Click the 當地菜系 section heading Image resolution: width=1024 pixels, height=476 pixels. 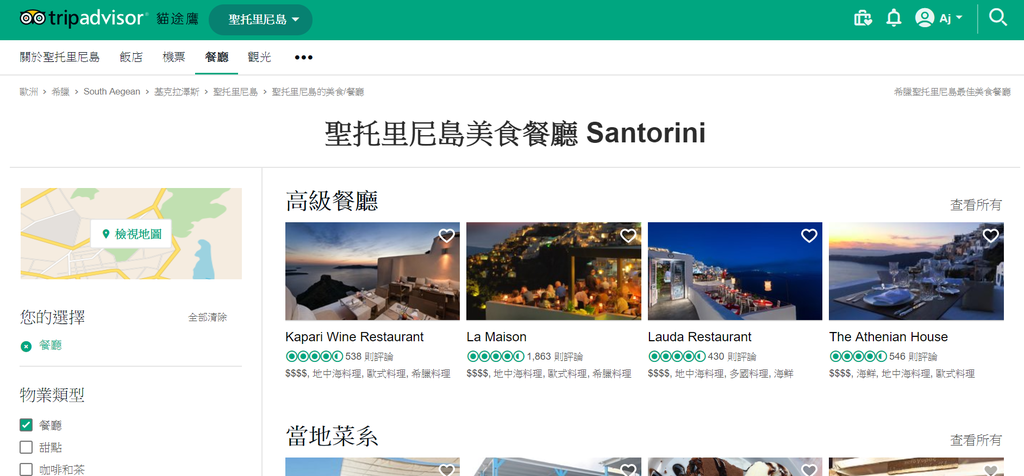332,436
